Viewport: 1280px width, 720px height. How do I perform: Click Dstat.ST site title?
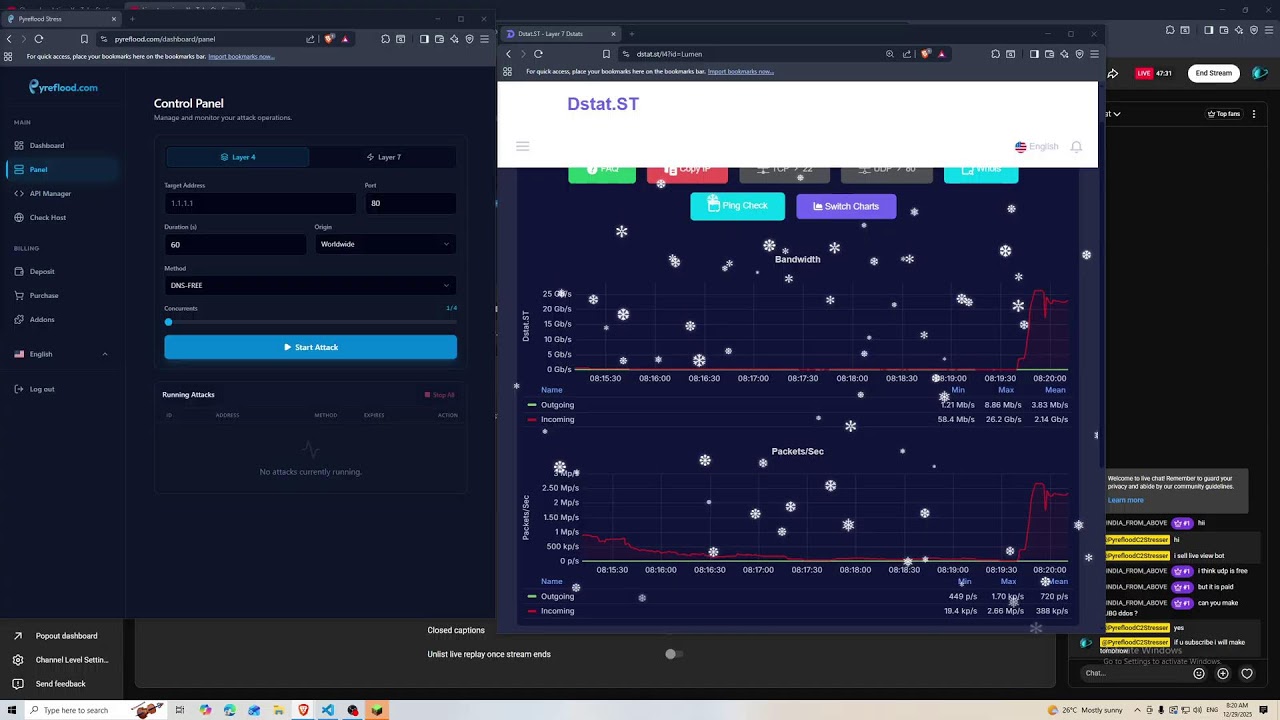(603, 104)
